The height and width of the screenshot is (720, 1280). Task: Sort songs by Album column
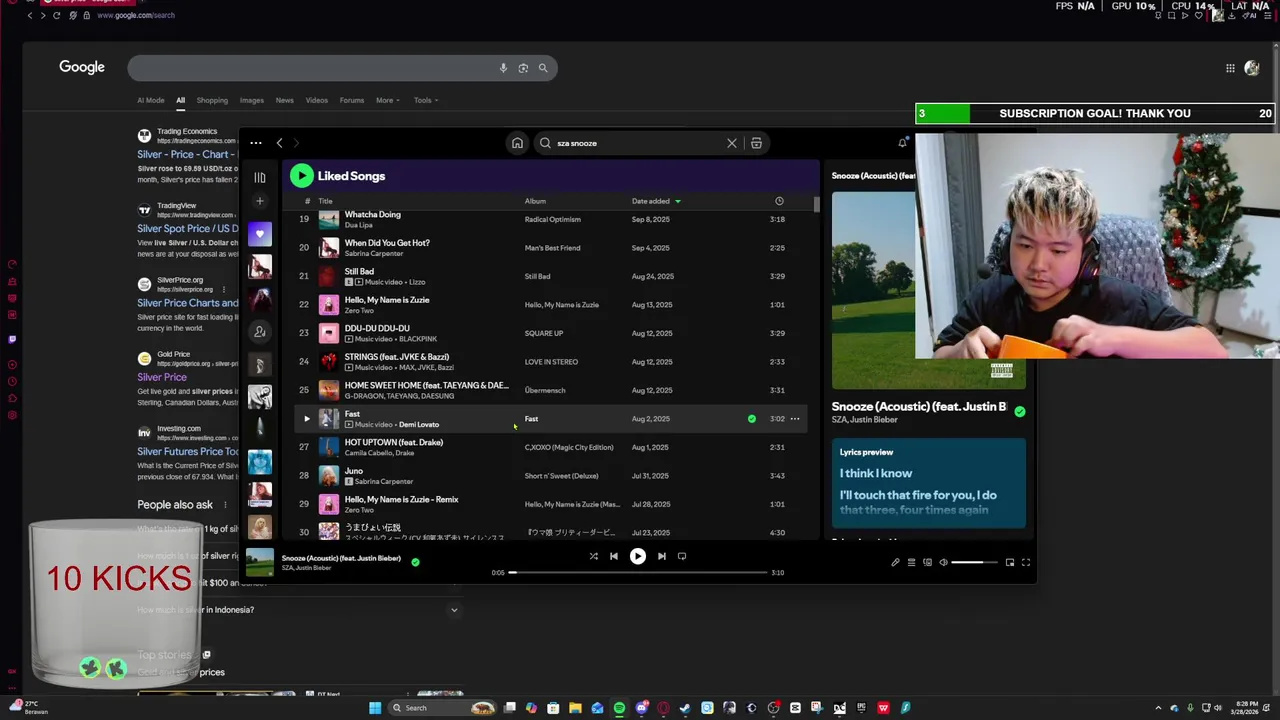pos(535,201)
